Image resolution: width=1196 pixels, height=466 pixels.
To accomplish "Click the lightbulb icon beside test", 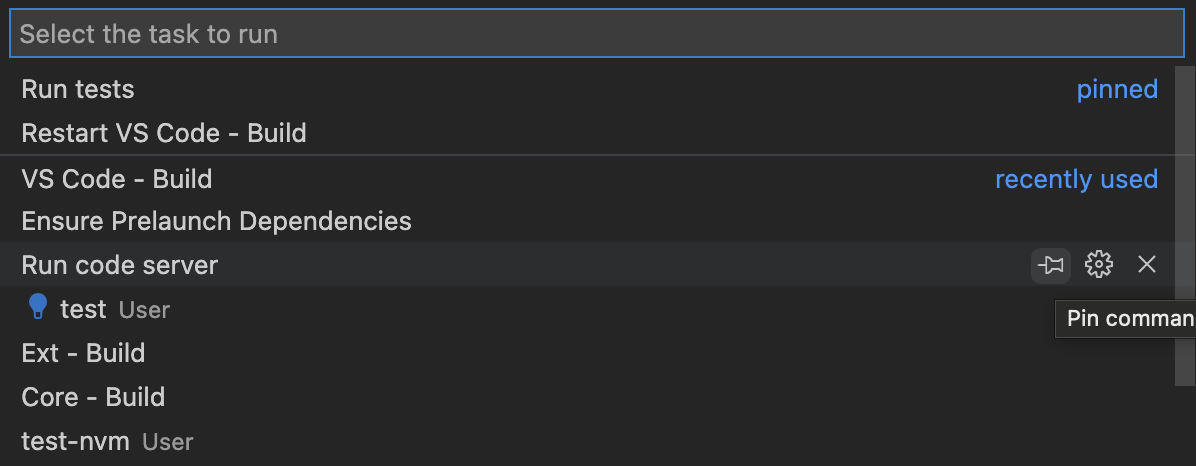I will (38, 308).
